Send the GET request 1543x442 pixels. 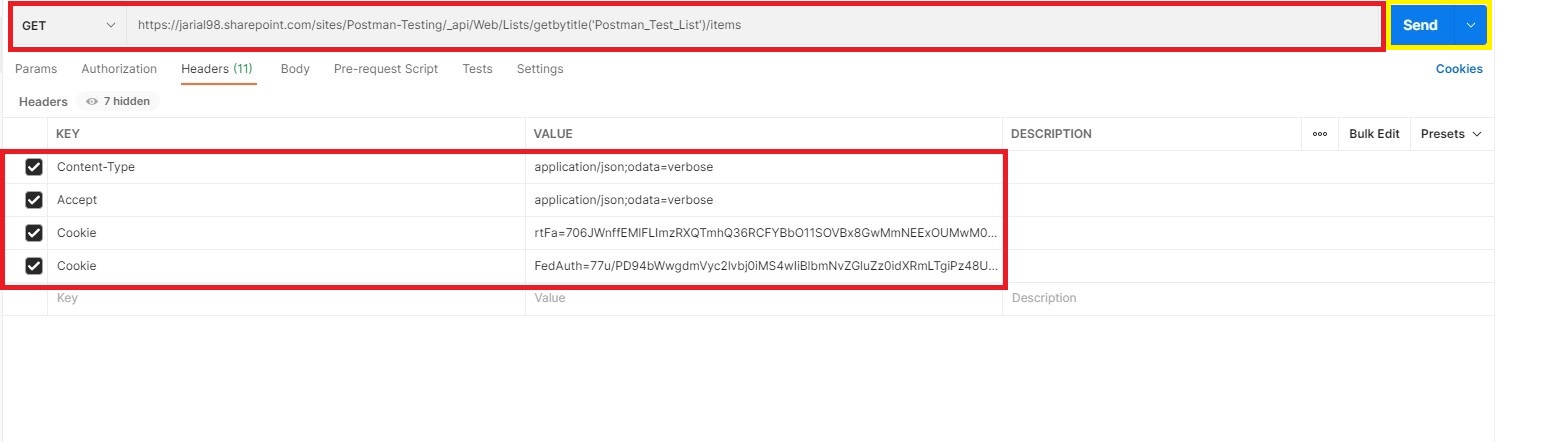pyautogui.click(x=1420, y=26)
